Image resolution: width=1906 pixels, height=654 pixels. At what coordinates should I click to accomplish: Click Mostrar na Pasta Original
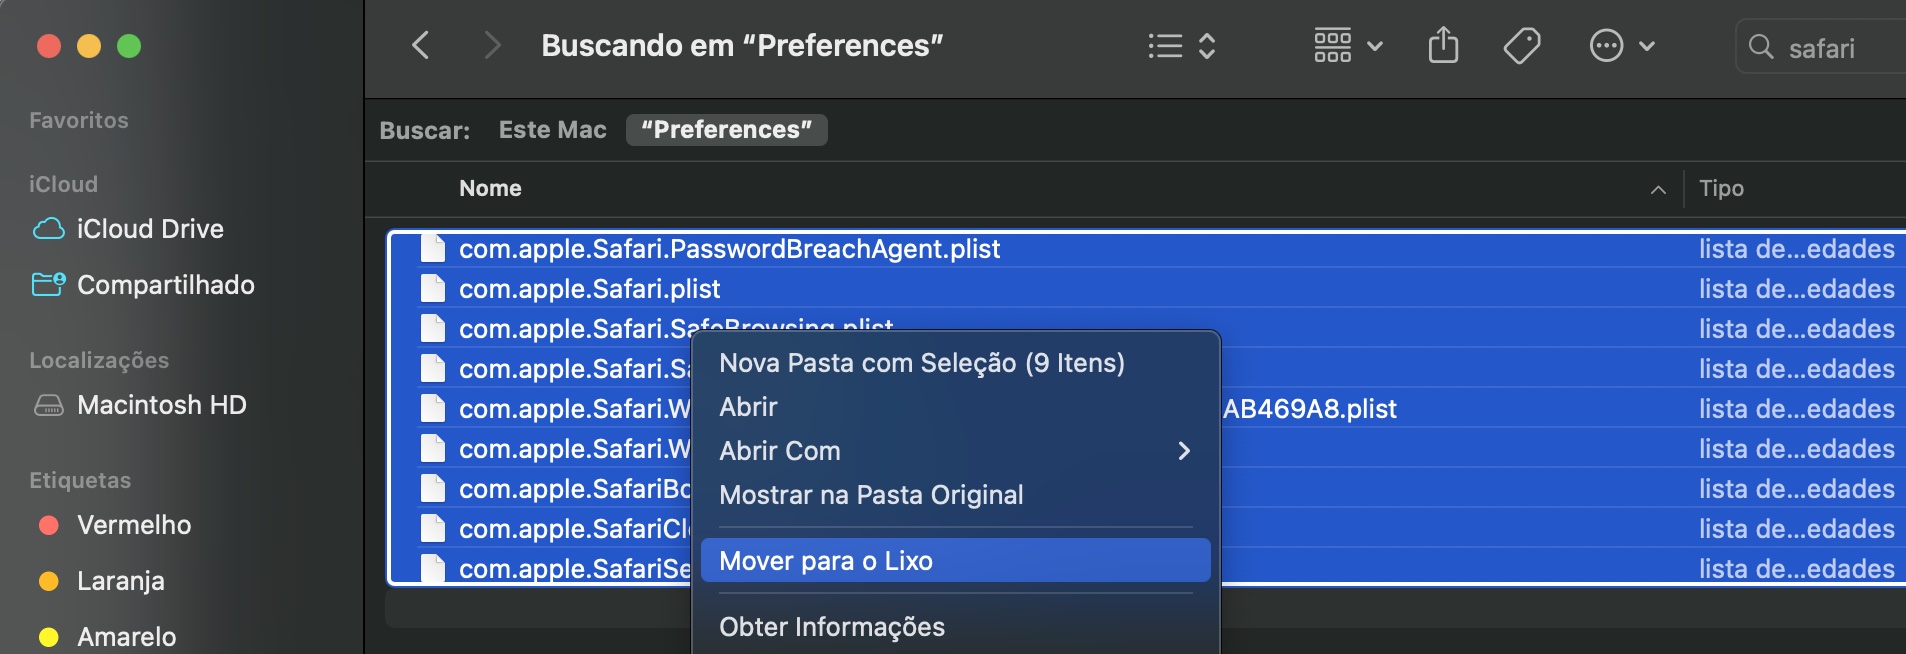point(870,495)
